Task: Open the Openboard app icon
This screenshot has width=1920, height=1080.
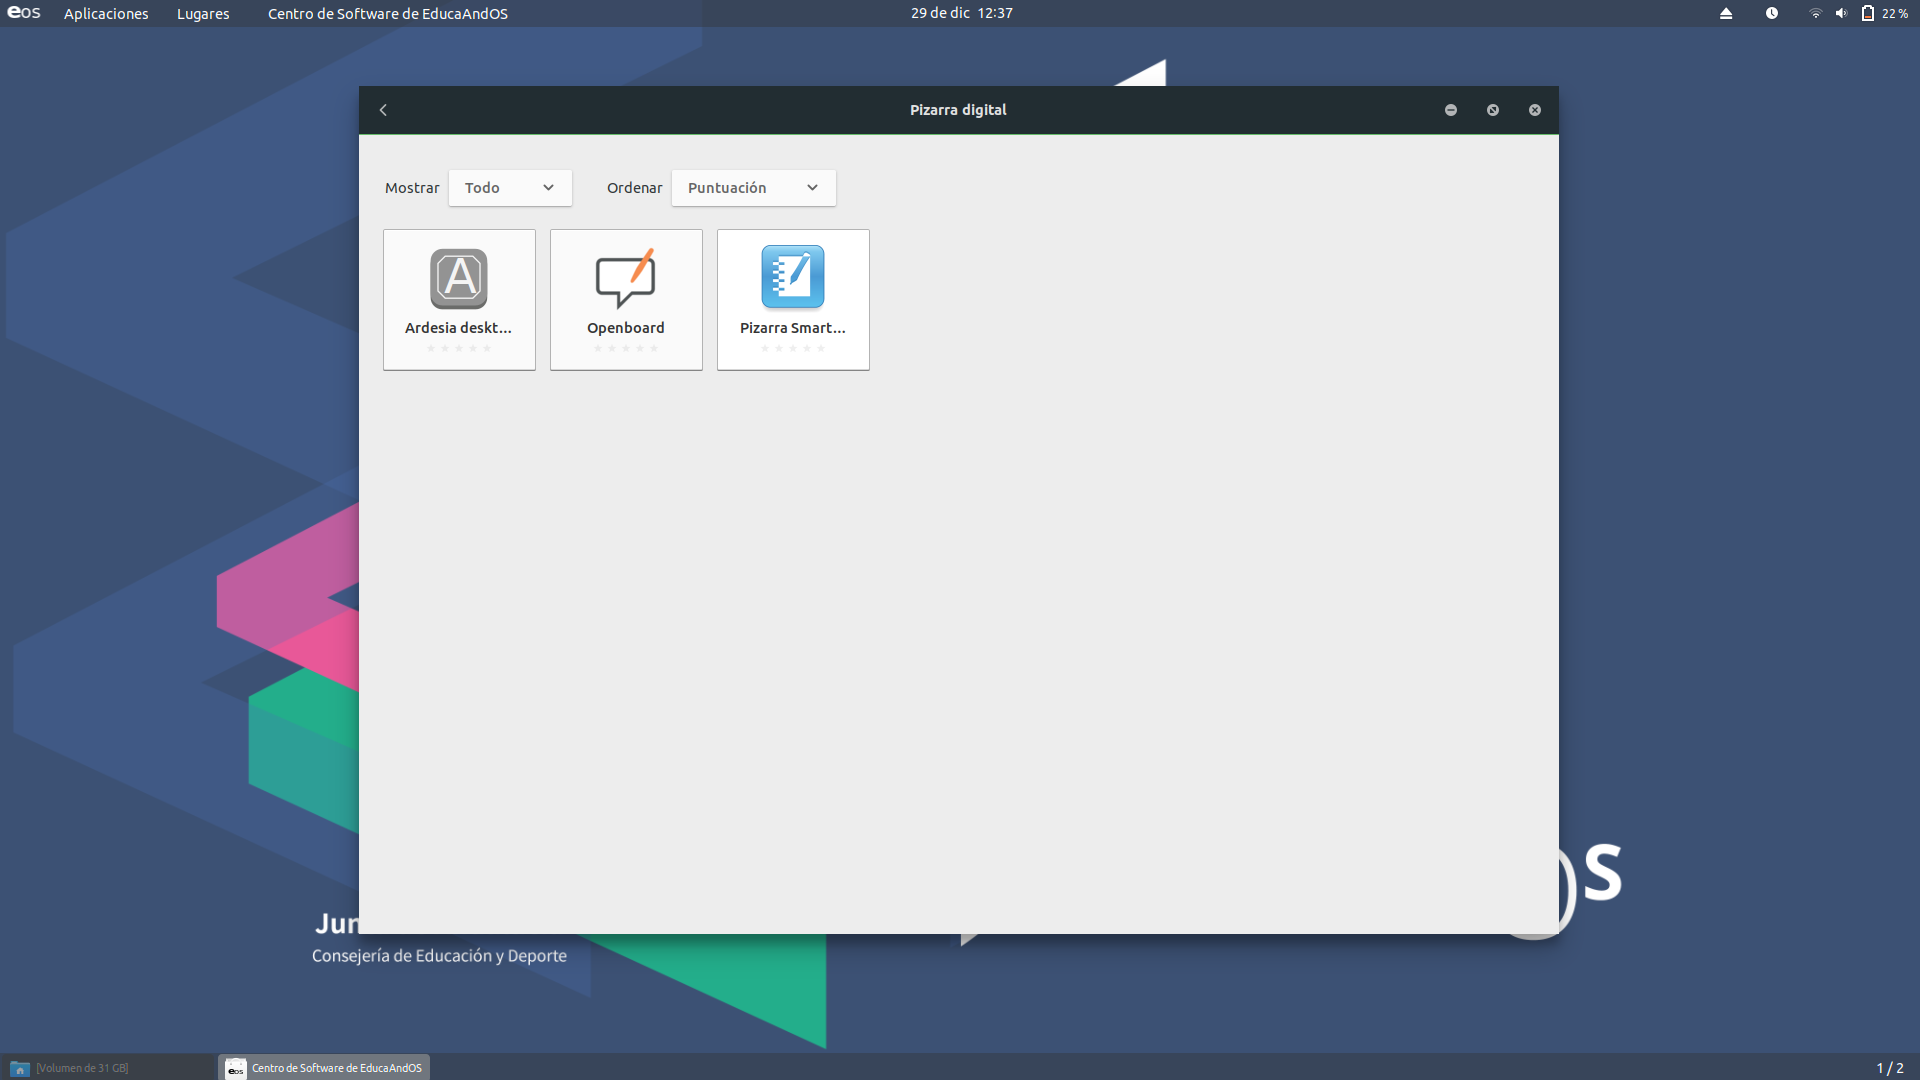Action: click(x=626, y=279)
